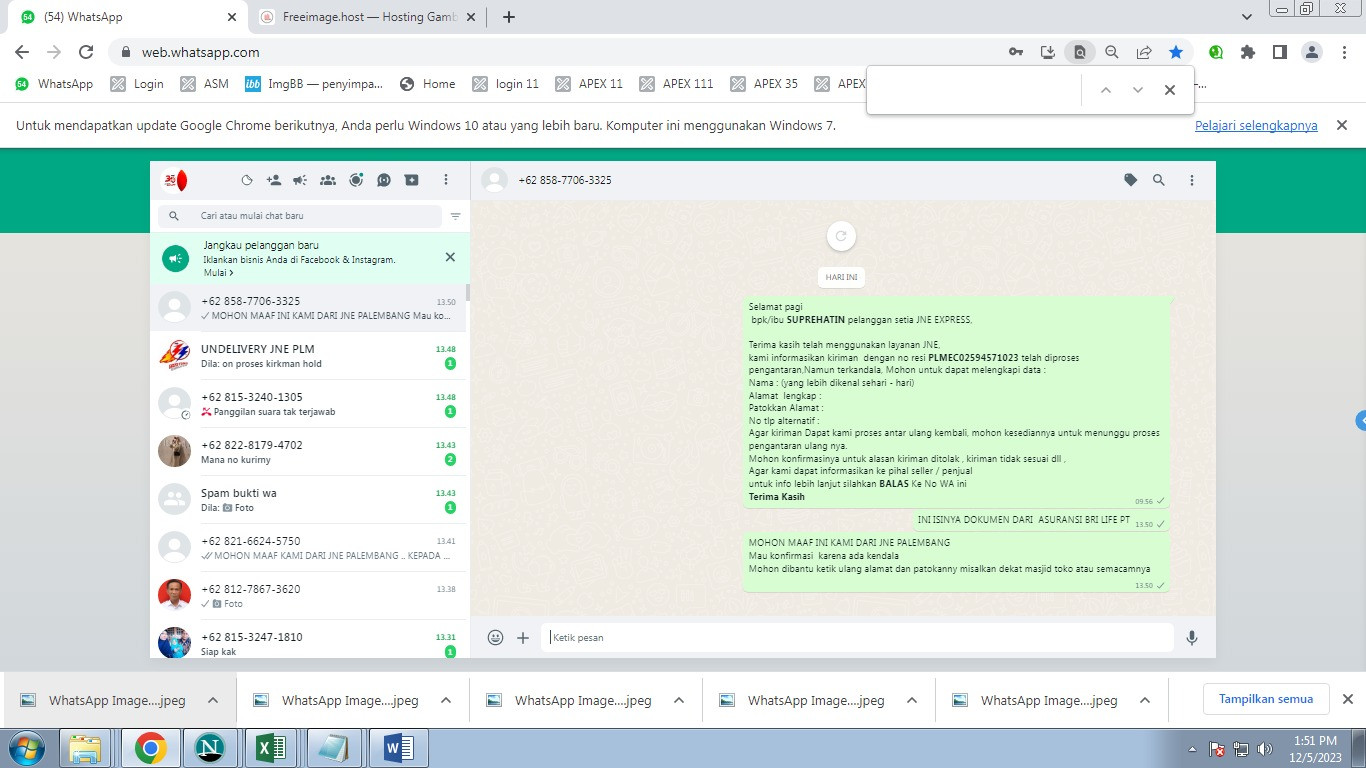Share this page via share icon
Screen dimensions: 1366x768
point(1144,52)
